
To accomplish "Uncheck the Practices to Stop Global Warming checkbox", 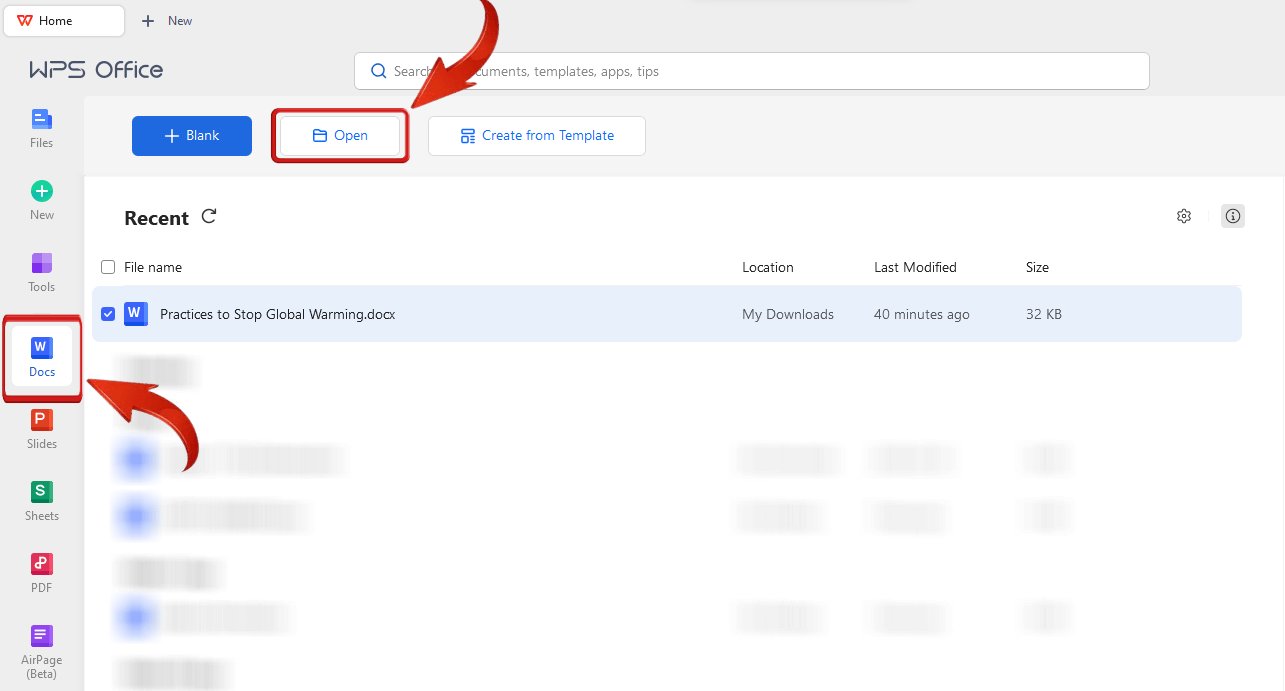I will (108, 314).
